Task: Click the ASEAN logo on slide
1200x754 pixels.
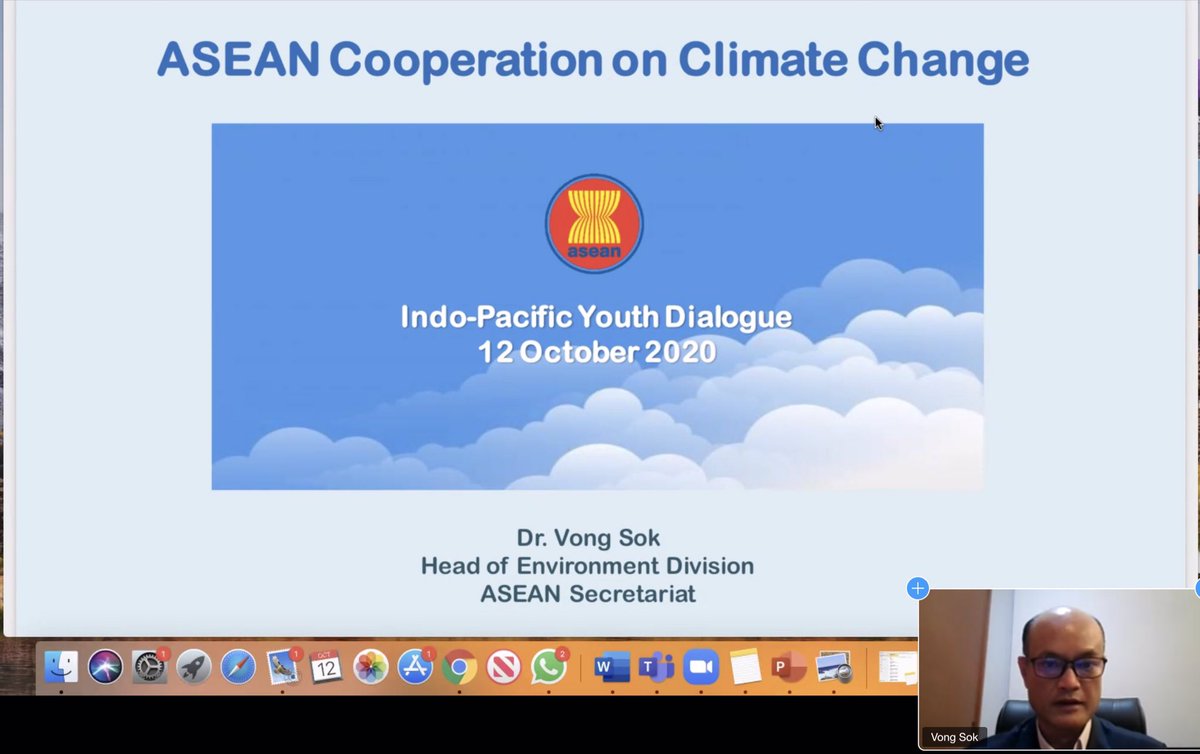Action: coord(594,223)
